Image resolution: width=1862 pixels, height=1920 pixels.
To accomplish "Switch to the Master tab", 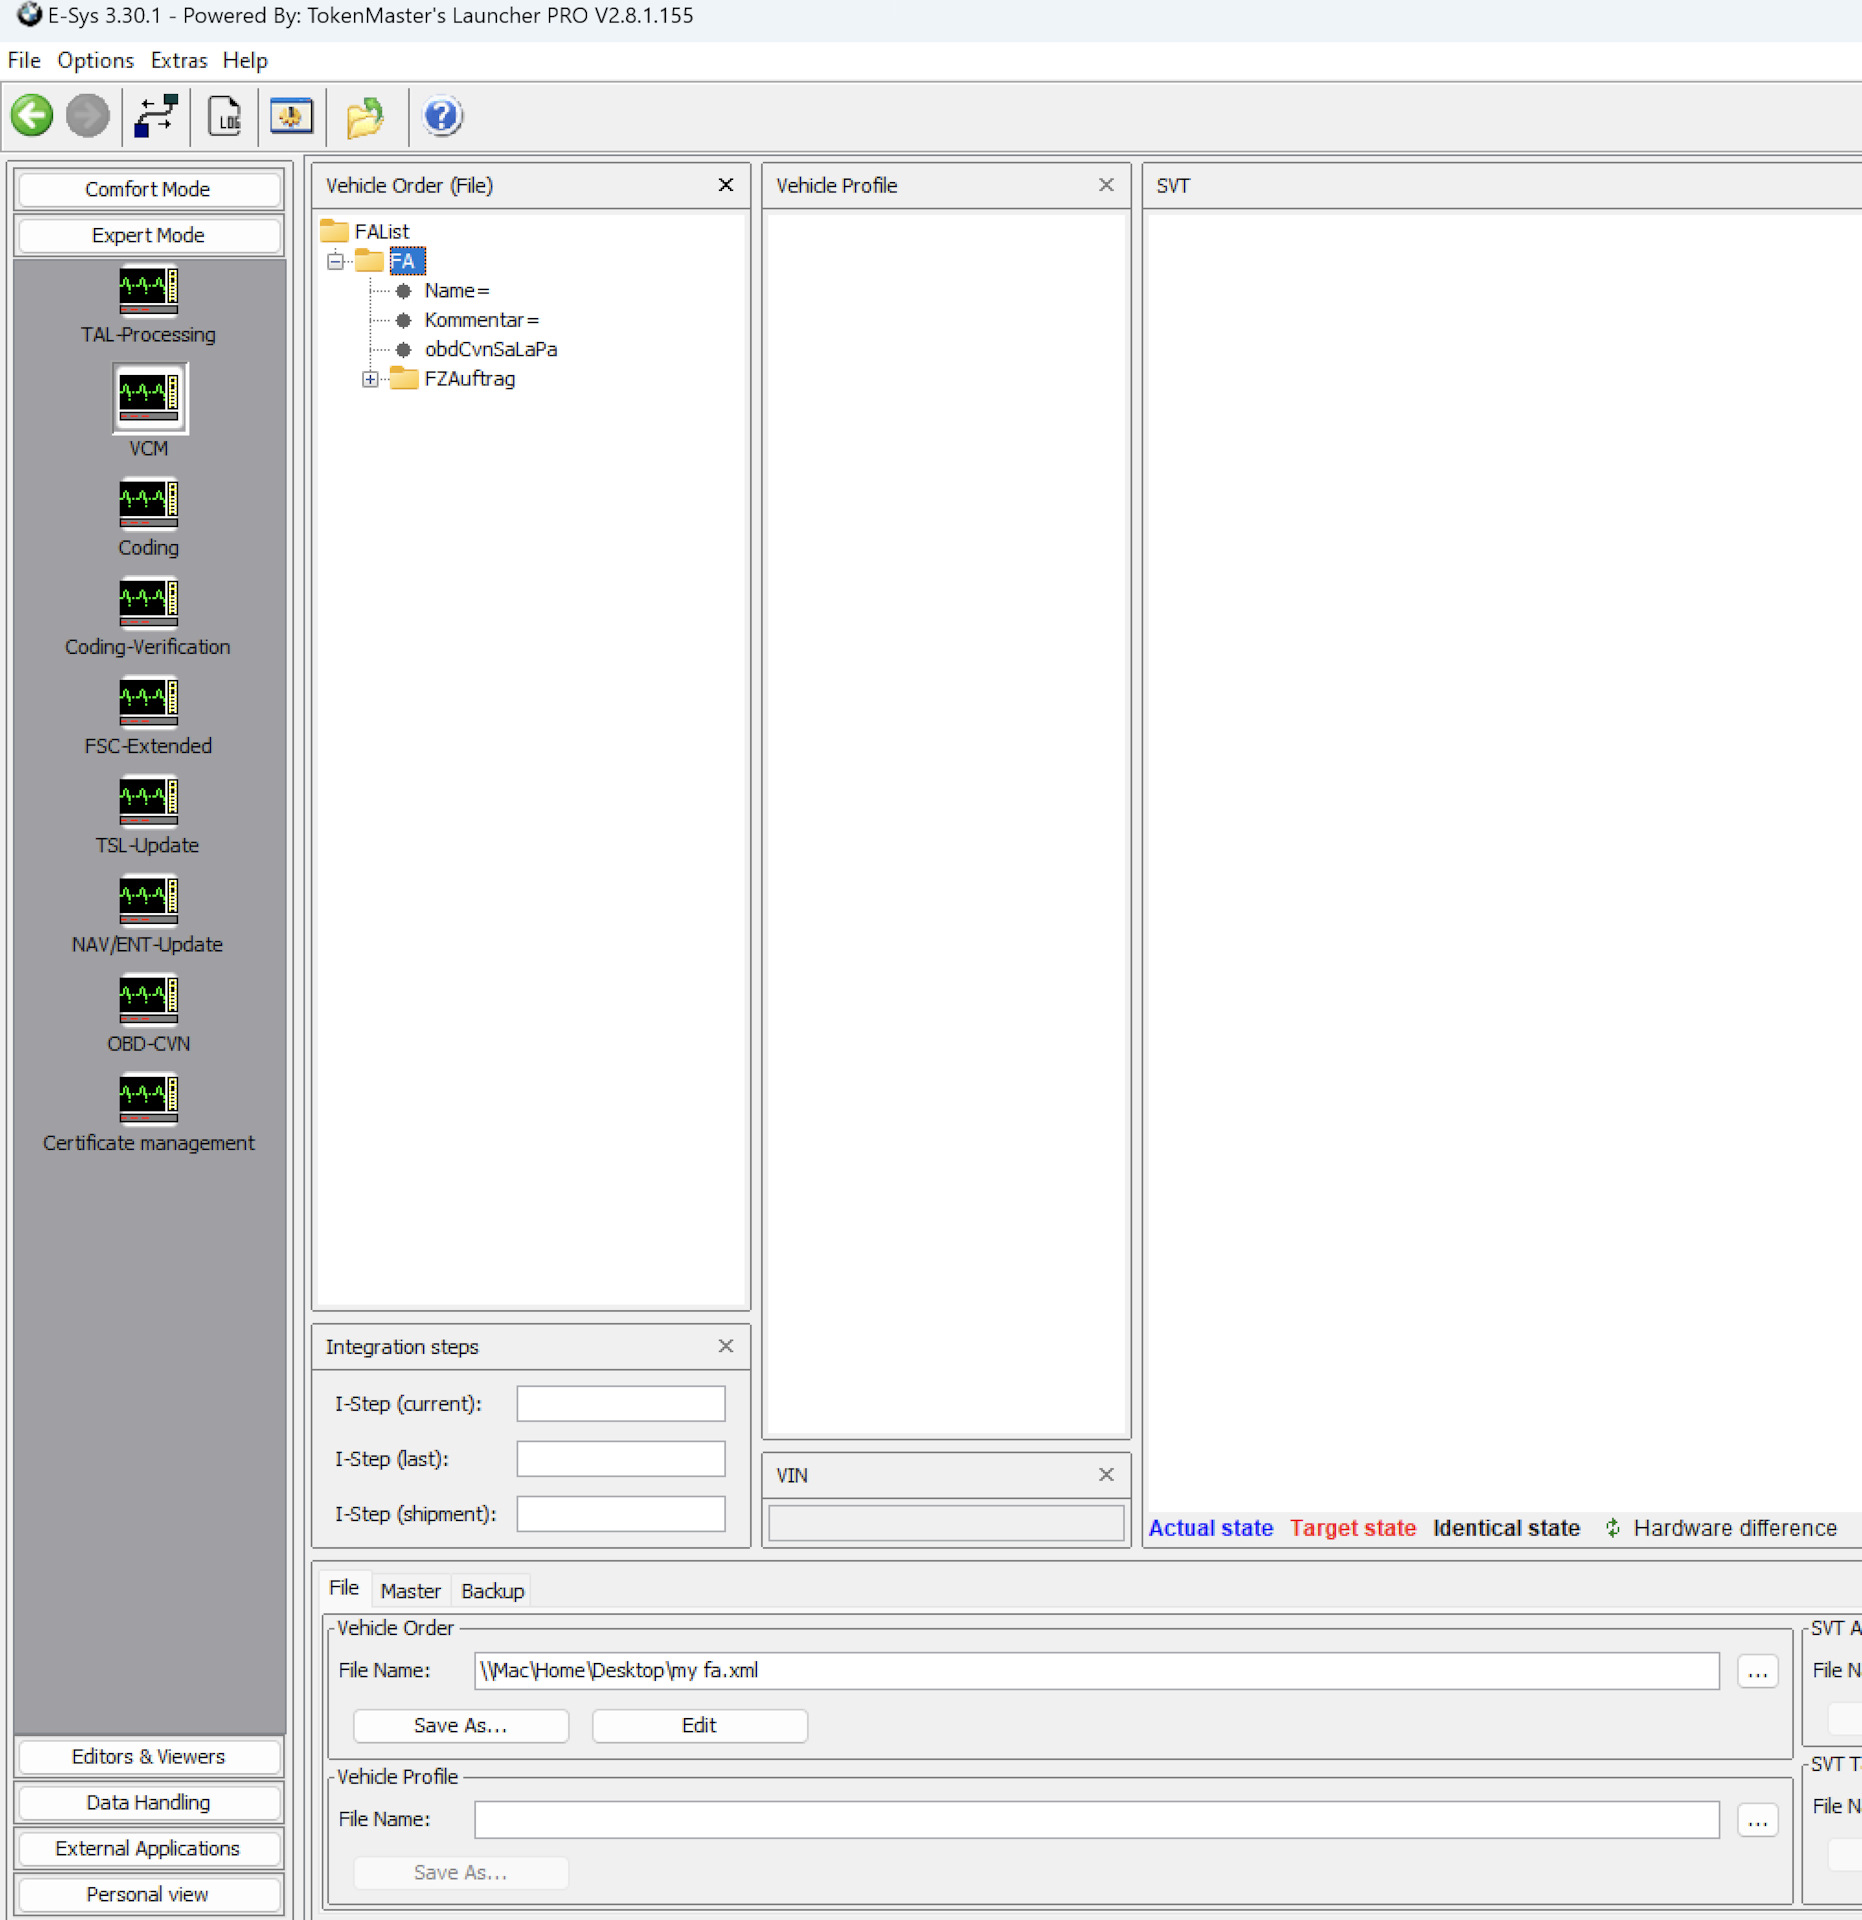I will [x=410, y=1591].
